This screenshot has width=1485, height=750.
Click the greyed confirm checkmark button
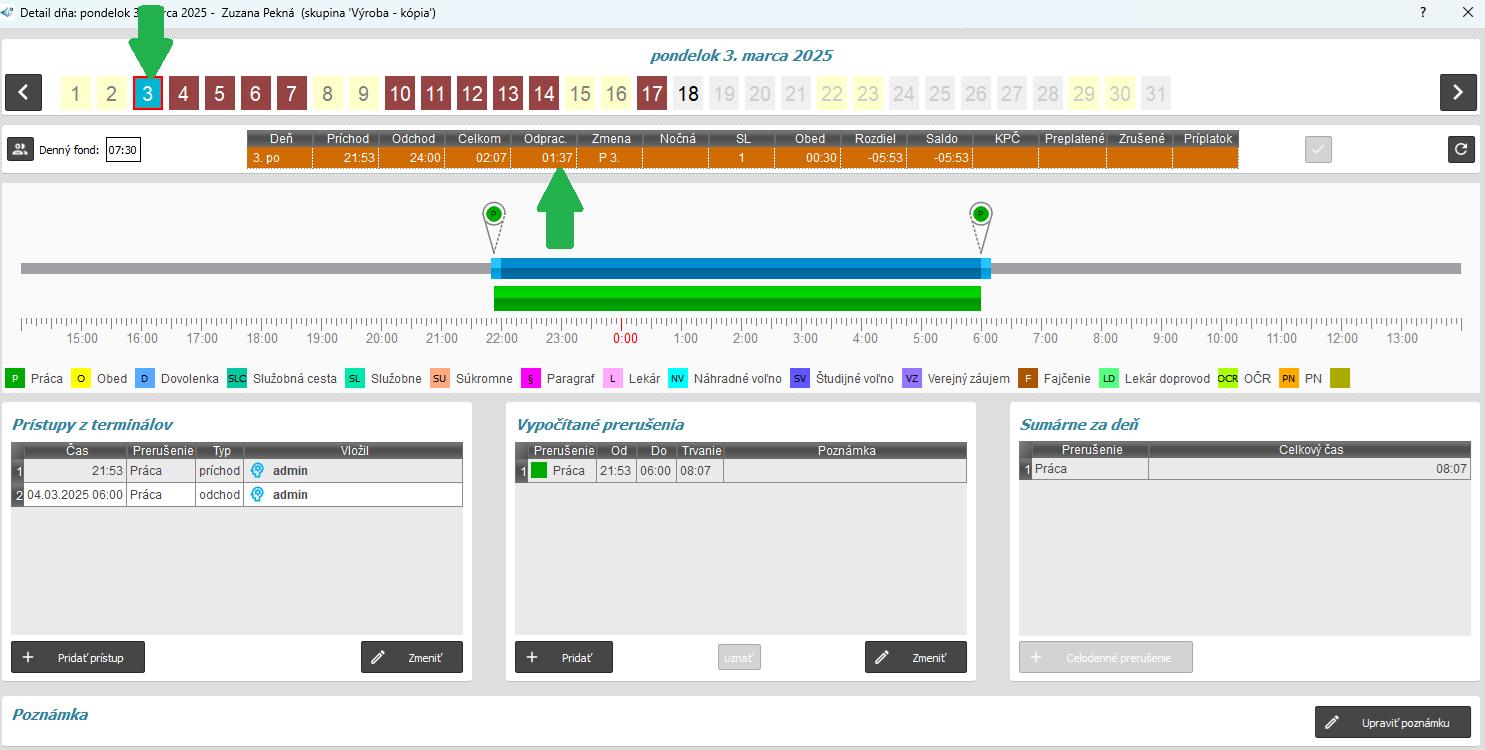[x=1319, y=149]
